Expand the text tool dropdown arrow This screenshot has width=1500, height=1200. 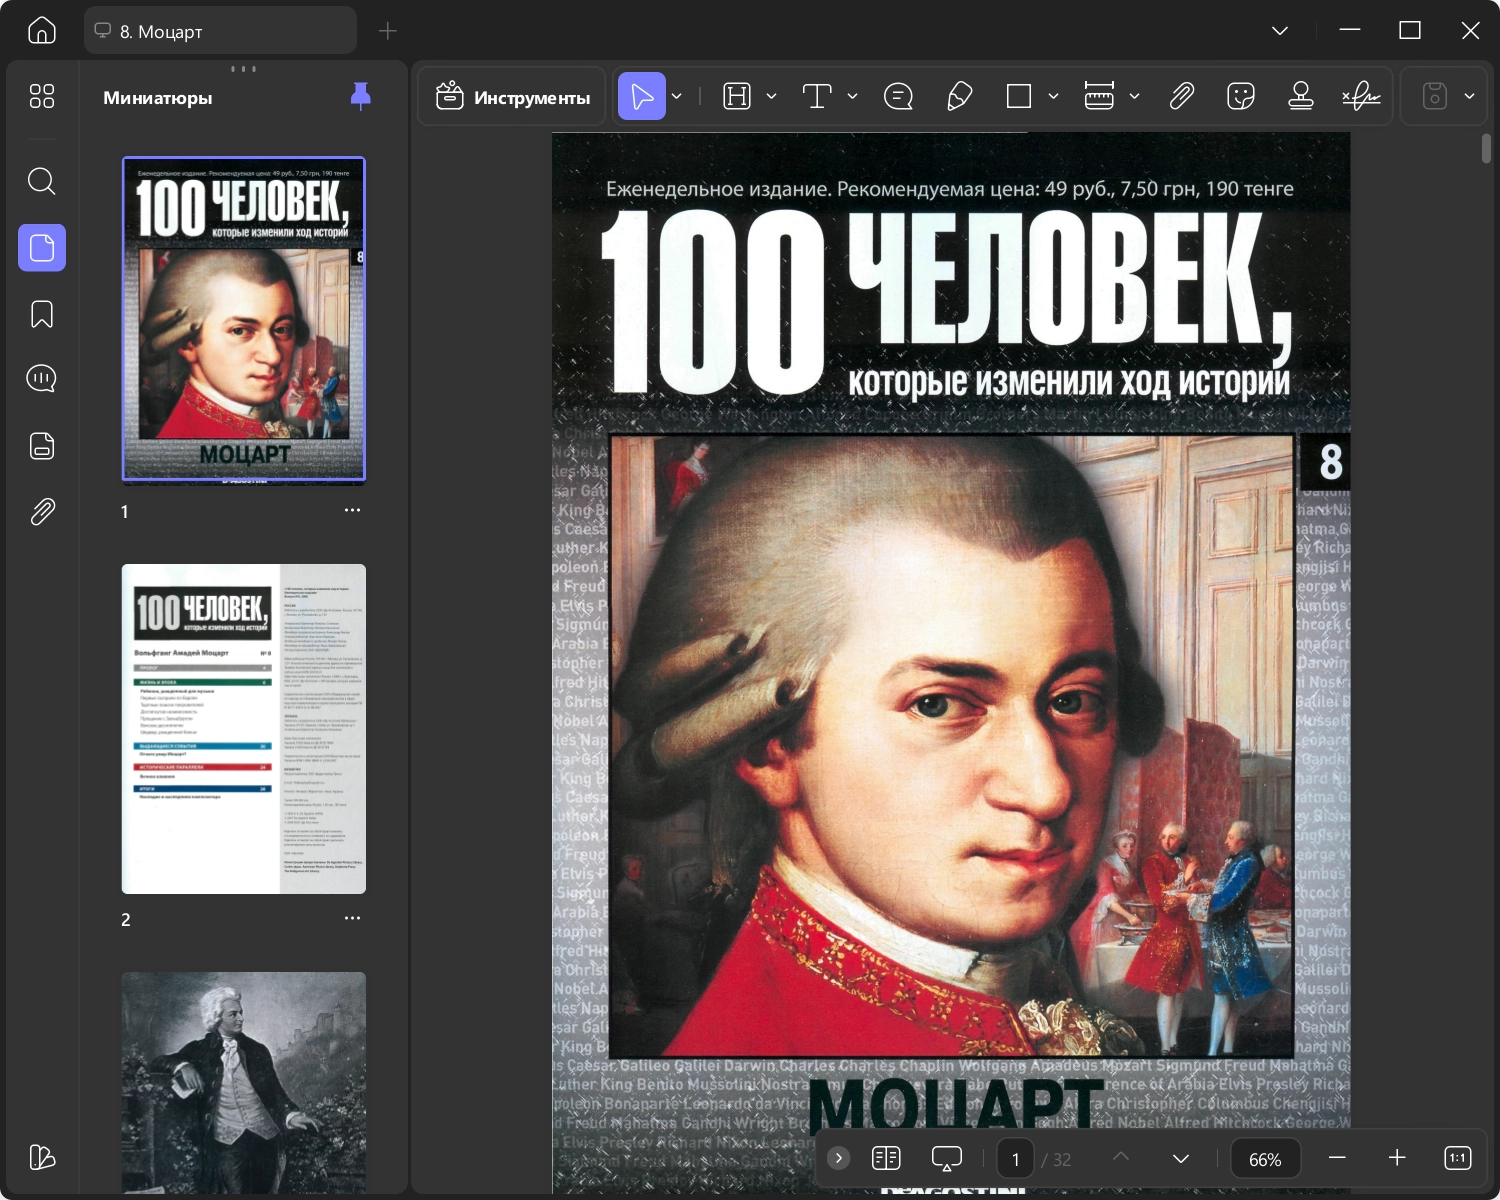(x=852, y=96)
